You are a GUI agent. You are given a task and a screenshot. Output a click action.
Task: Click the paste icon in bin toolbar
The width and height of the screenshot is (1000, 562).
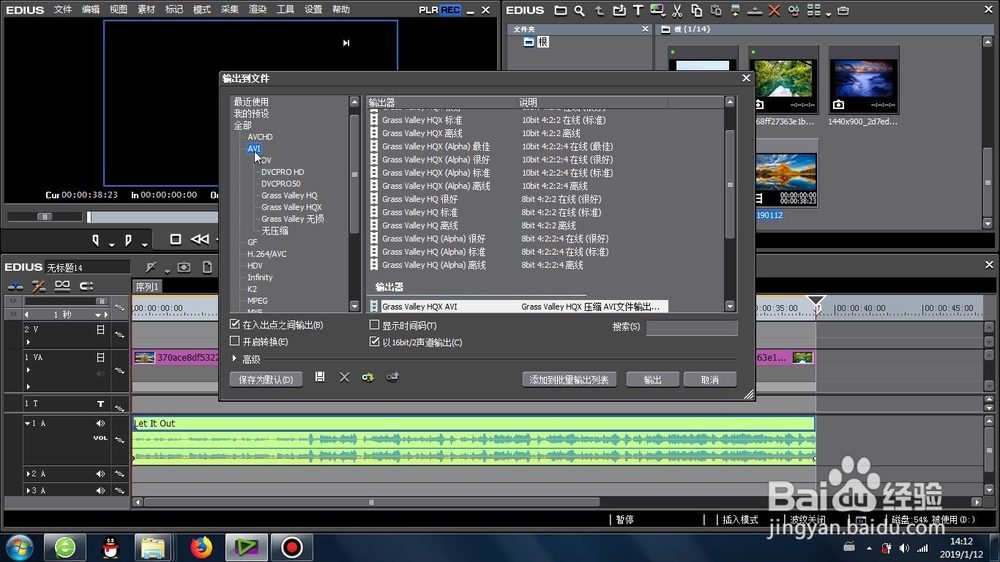716,10
